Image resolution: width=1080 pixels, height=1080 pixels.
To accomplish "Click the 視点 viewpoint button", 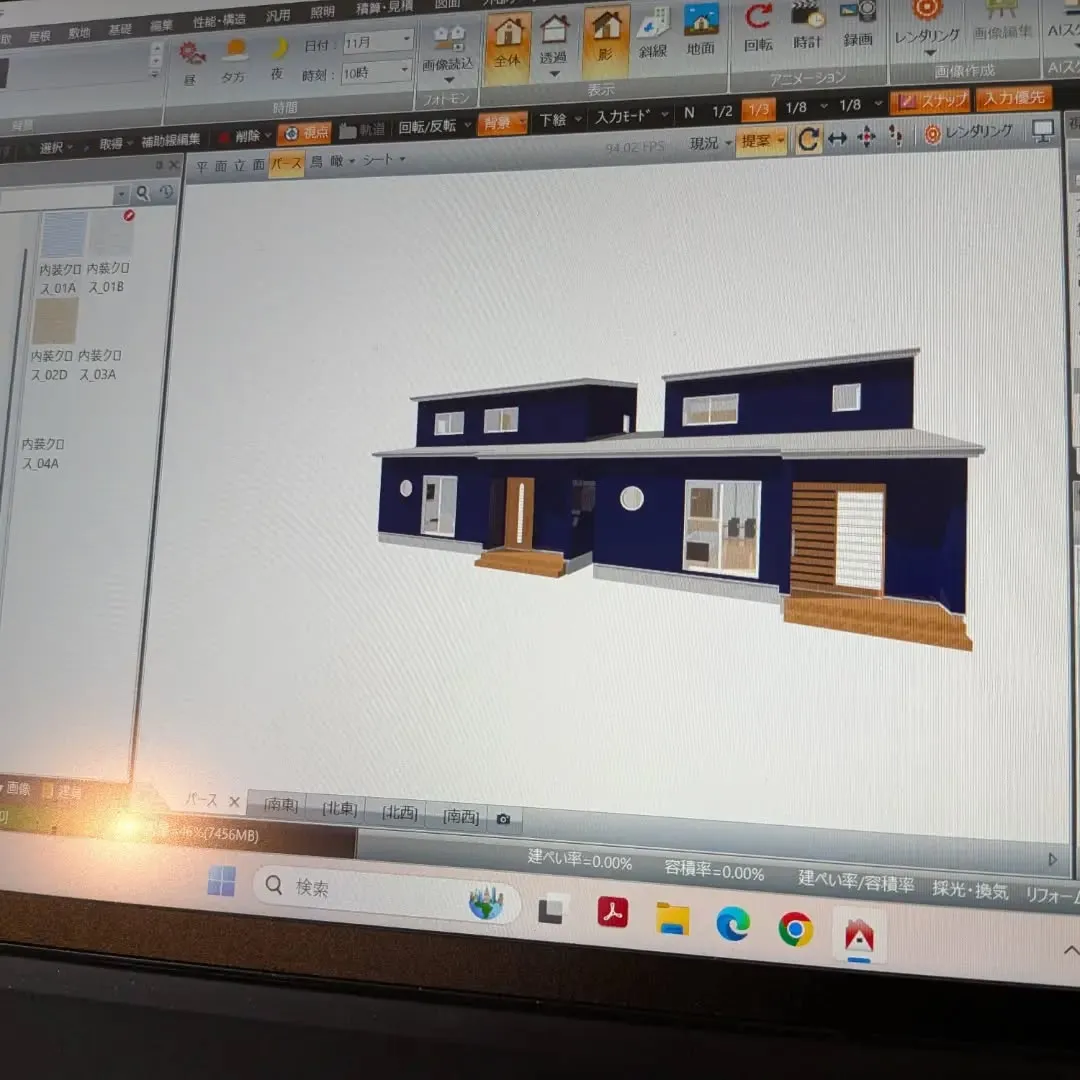I will tap(307, 134).
